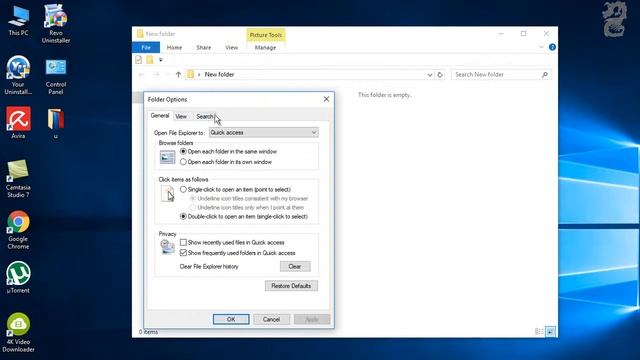
Task: Open the Share ribbon tab
Action: (204, 47)
